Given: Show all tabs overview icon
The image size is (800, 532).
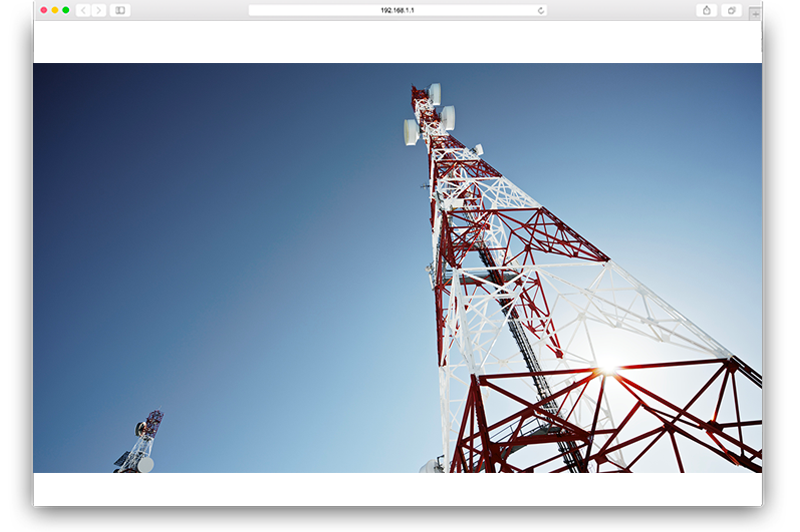Looking at the screenshot, I should click(x=731, y=10).
